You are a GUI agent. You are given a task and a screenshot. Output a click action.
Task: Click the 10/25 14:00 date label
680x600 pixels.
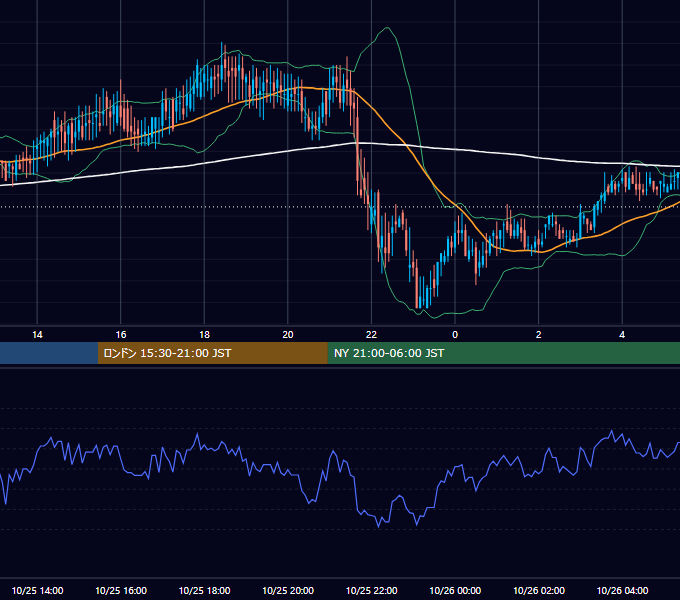click(x=37, y=590)
